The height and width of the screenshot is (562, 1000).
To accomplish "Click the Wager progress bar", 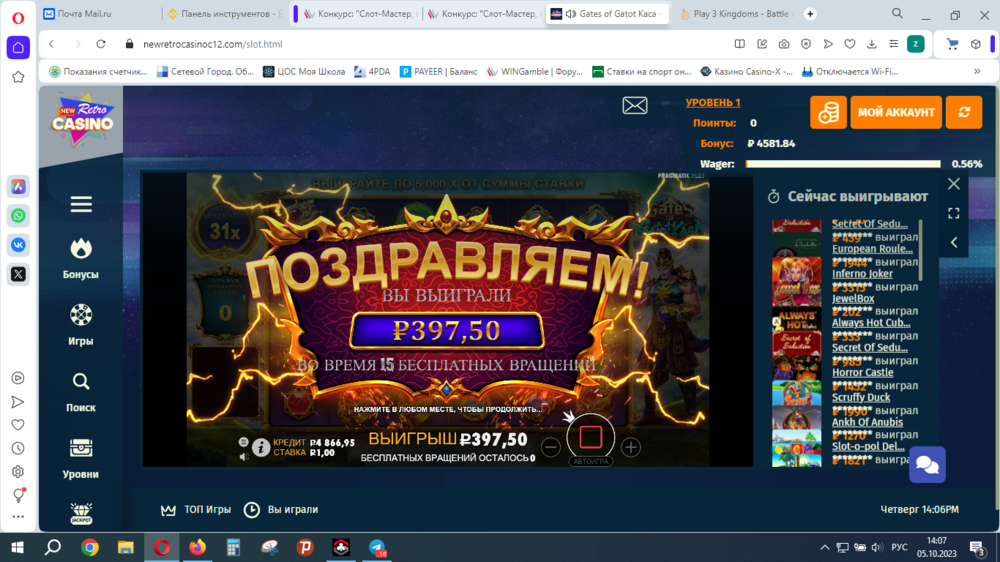I will (842, 164).
